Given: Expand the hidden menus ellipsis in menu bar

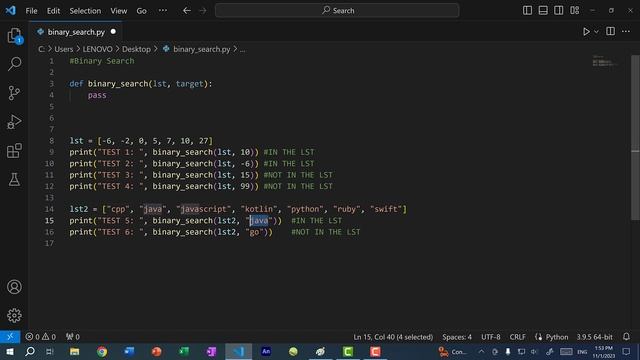Looking at the screenshot, I should click(x=162, y=11).
